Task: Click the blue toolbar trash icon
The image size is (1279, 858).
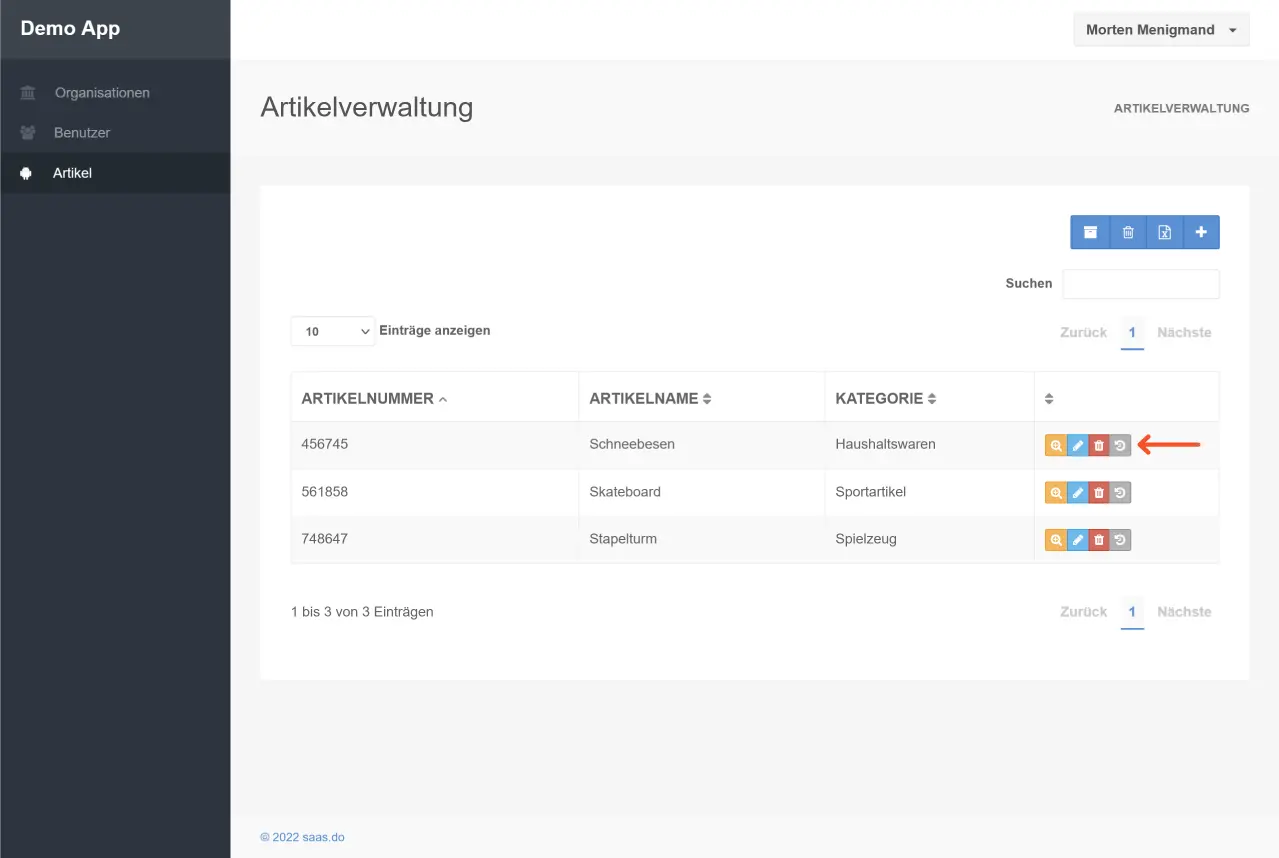Action: pos(1128,232)
